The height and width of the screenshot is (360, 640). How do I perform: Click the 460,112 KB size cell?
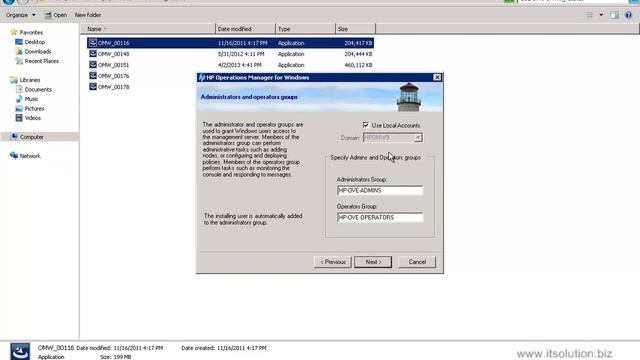coord(358,65)
